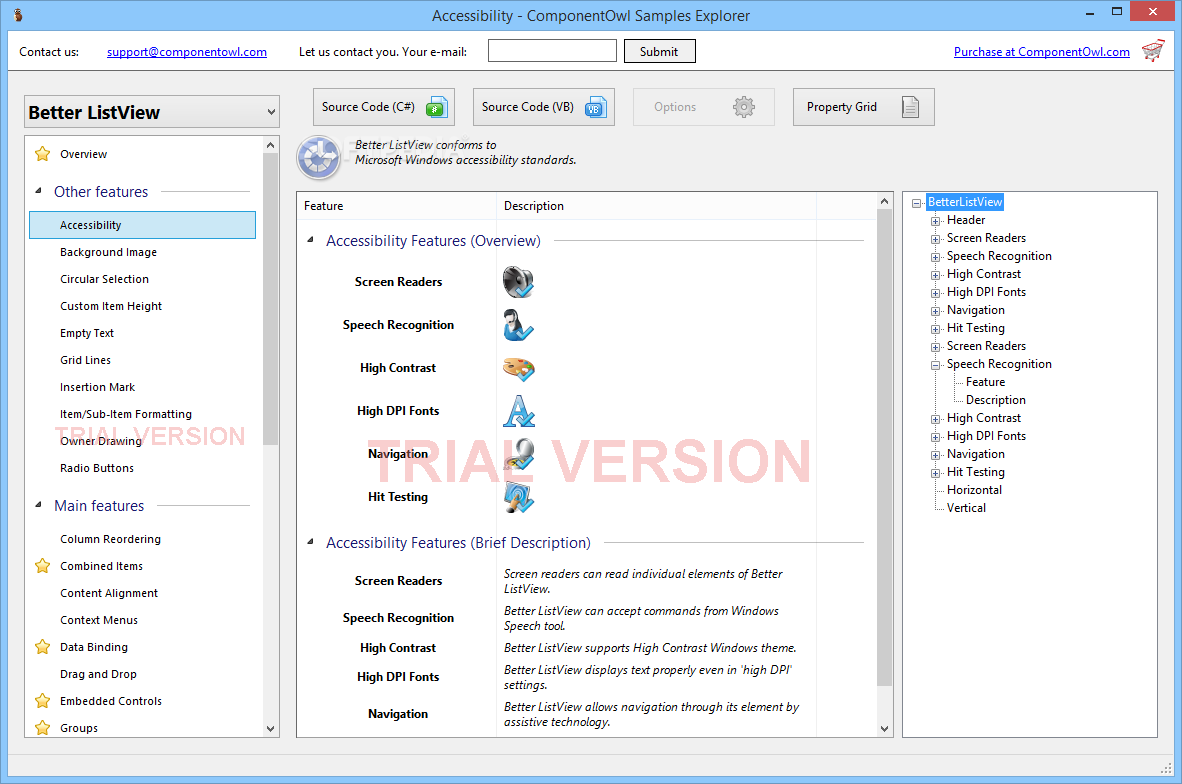1182x784 pixels.
Task: Select the Context Menus sample
Action: (99, 620)
